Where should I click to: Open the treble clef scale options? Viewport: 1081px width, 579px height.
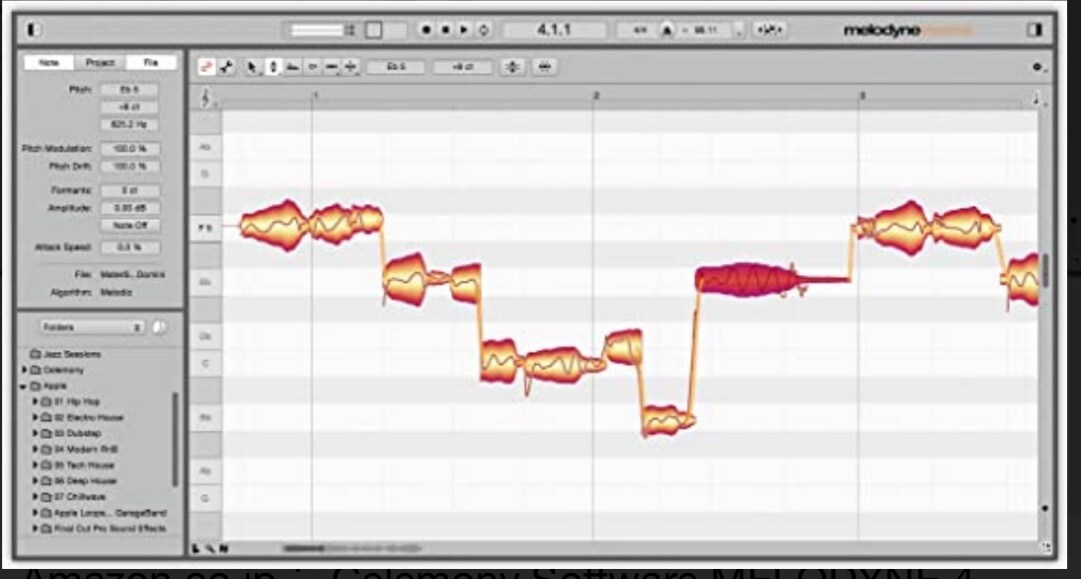click(x=207, y=100)
